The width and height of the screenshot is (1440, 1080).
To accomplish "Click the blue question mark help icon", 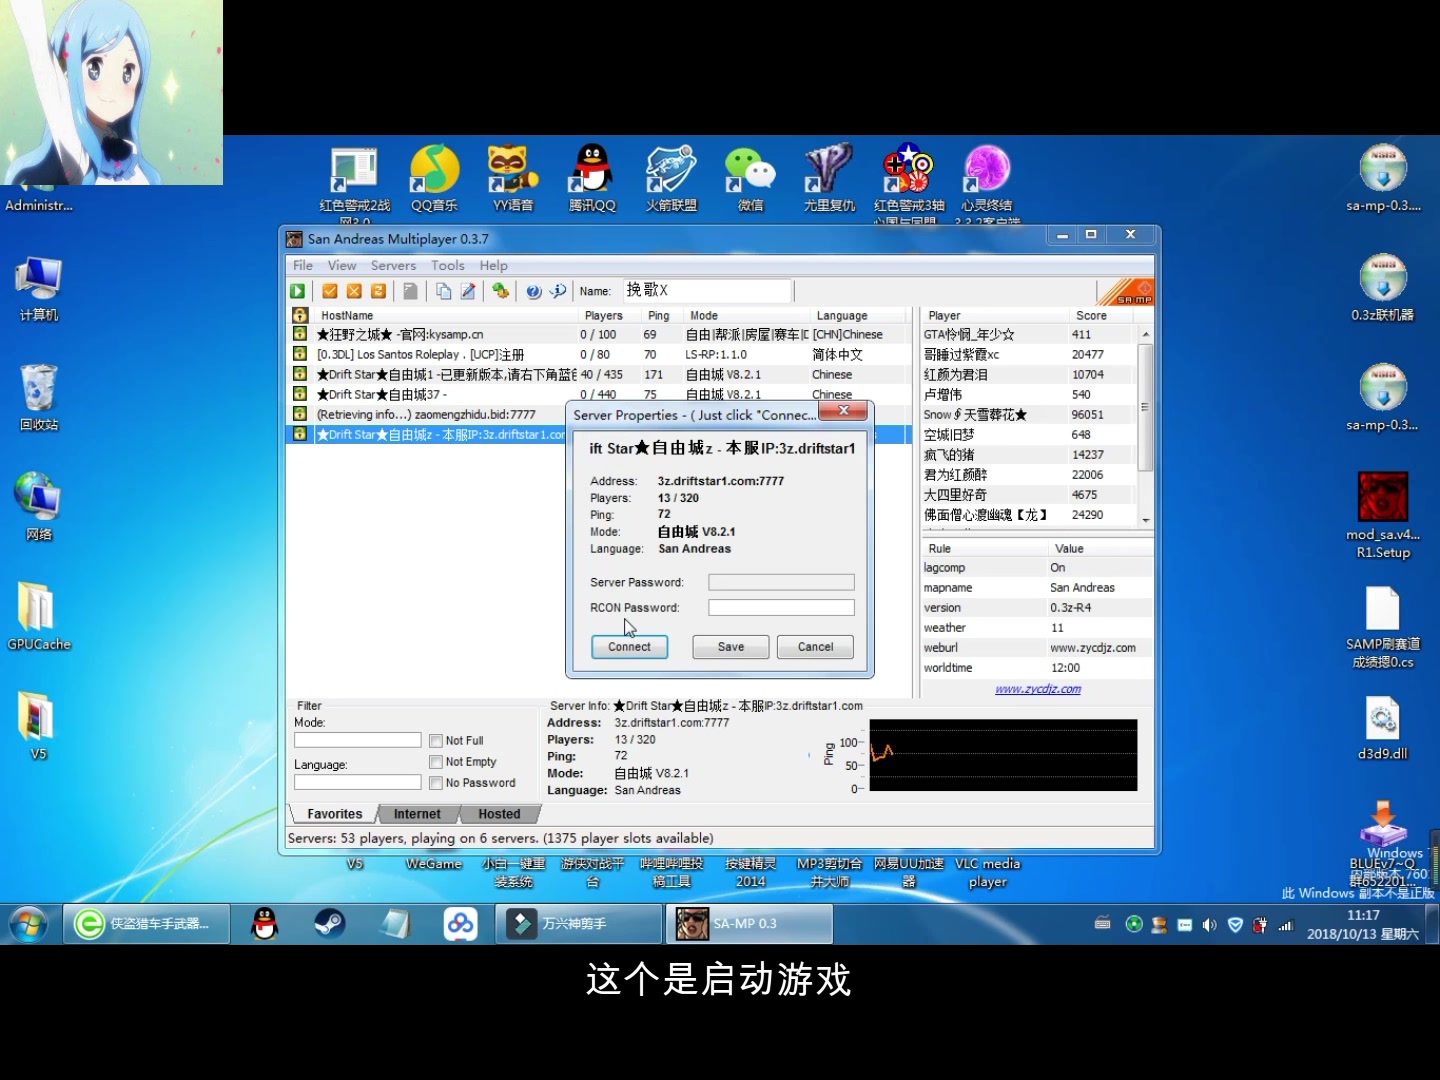I will coord(534,291).
